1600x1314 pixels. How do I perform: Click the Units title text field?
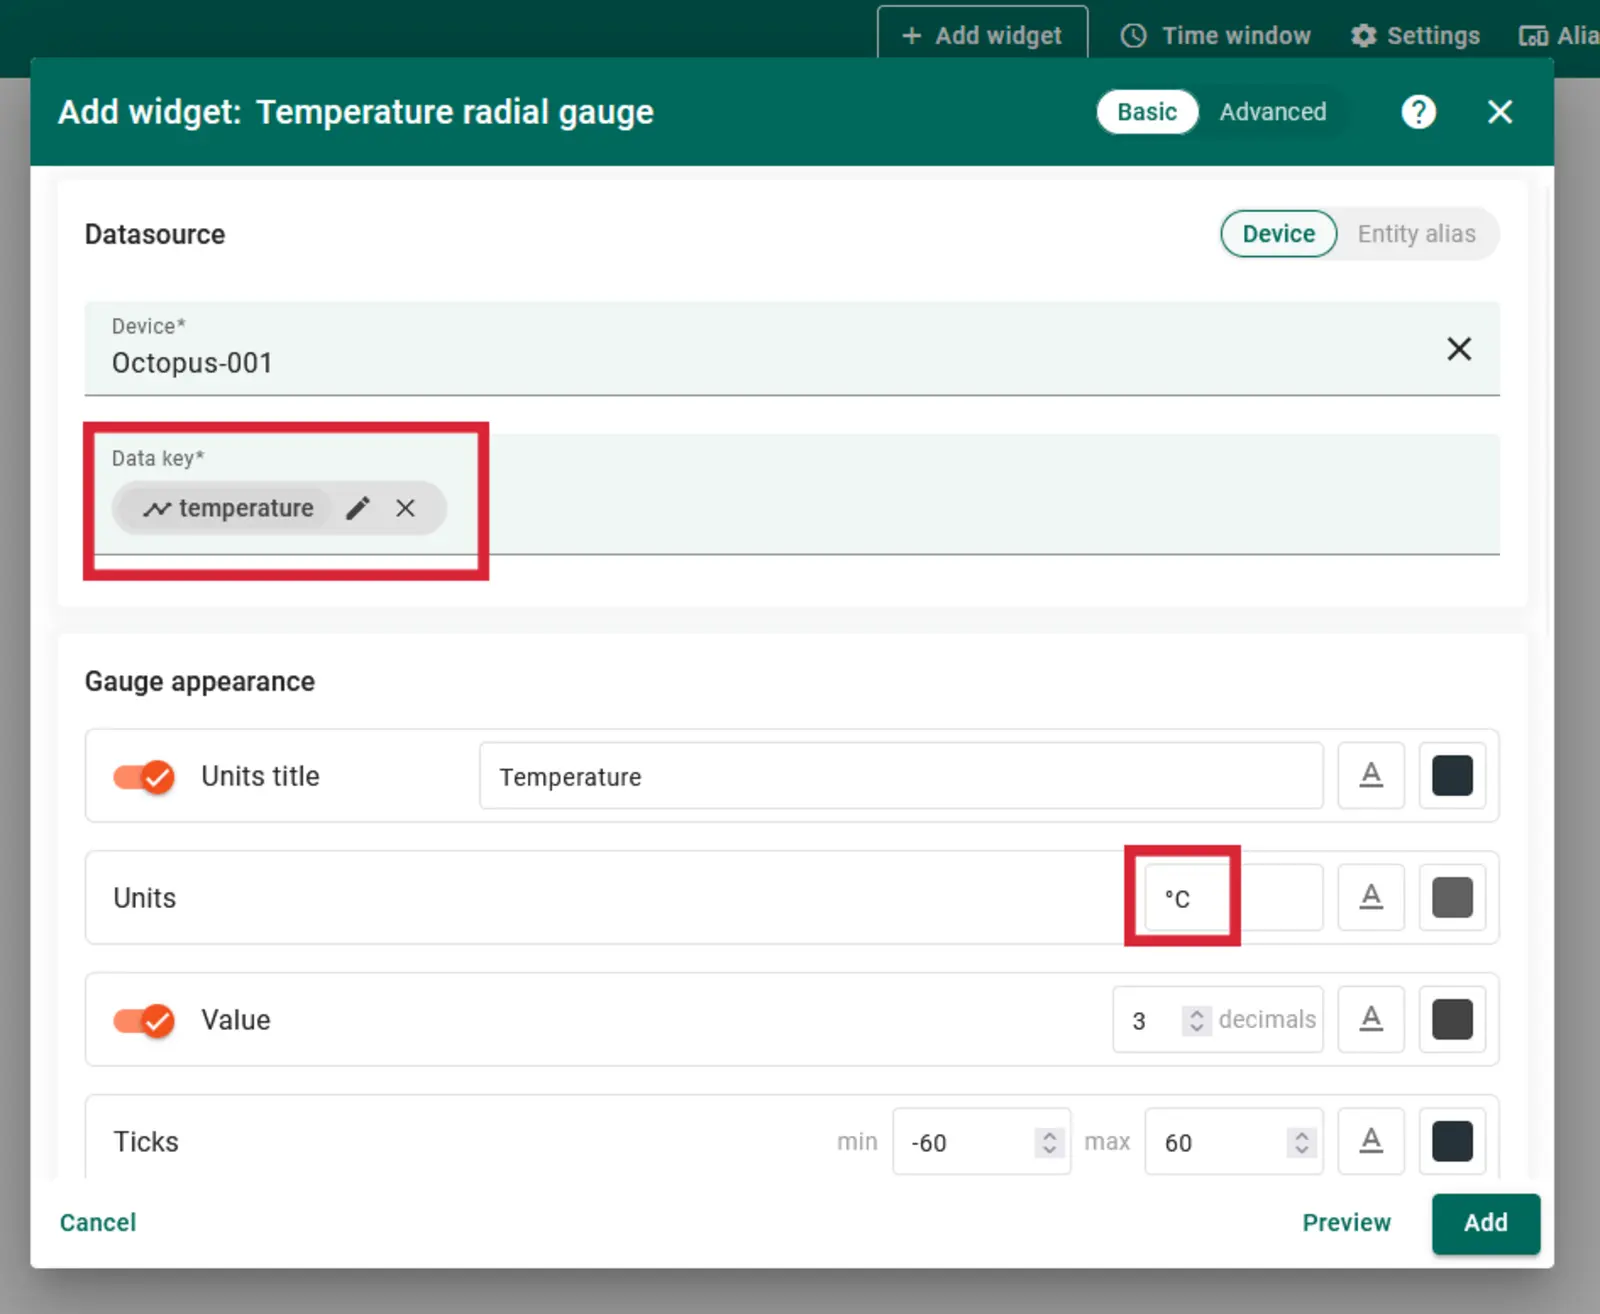click(x=900, y=776)
